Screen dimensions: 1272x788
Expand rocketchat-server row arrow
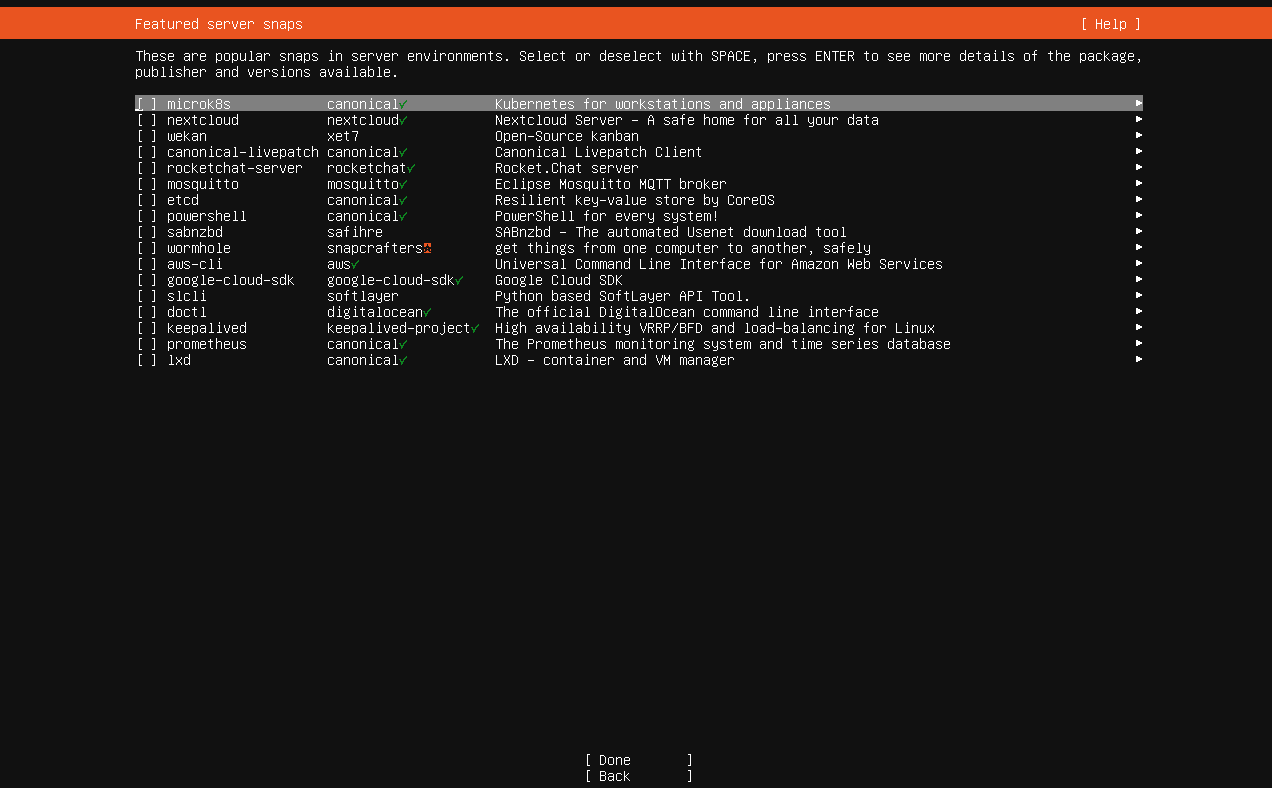click(x=1138, y=167)
